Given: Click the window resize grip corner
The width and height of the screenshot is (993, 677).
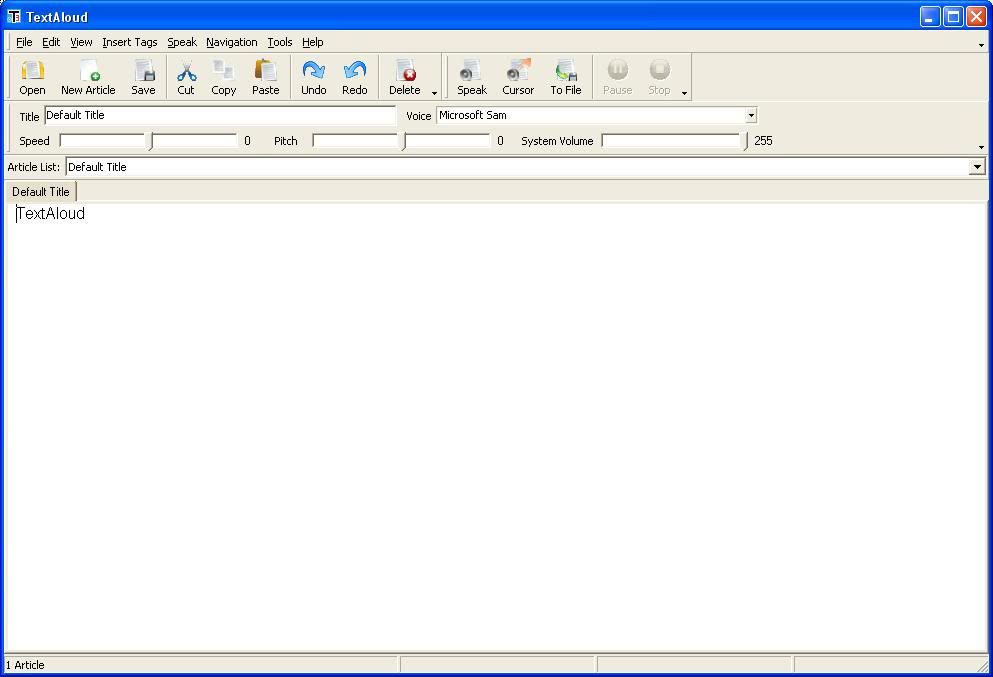Looking at the screenshot, I should click(982, 666).
